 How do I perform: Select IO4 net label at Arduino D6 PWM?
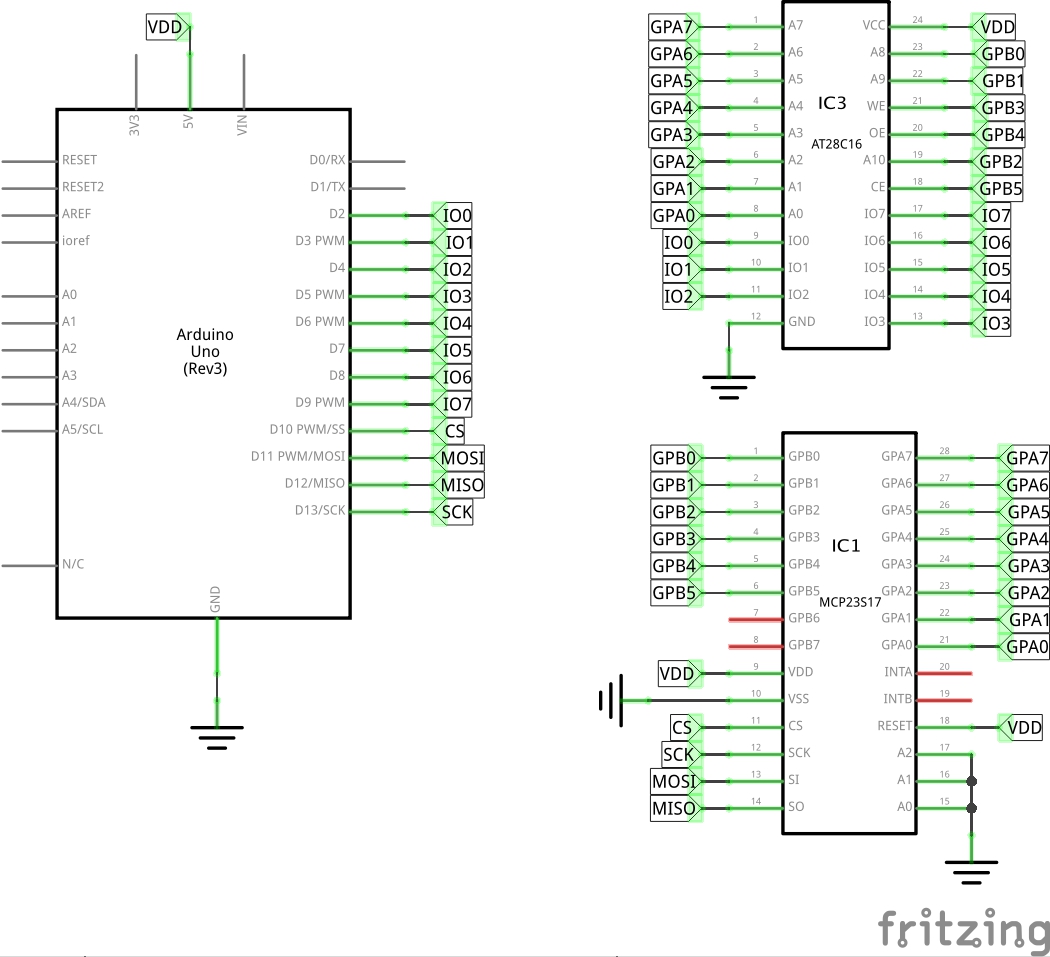453,323
